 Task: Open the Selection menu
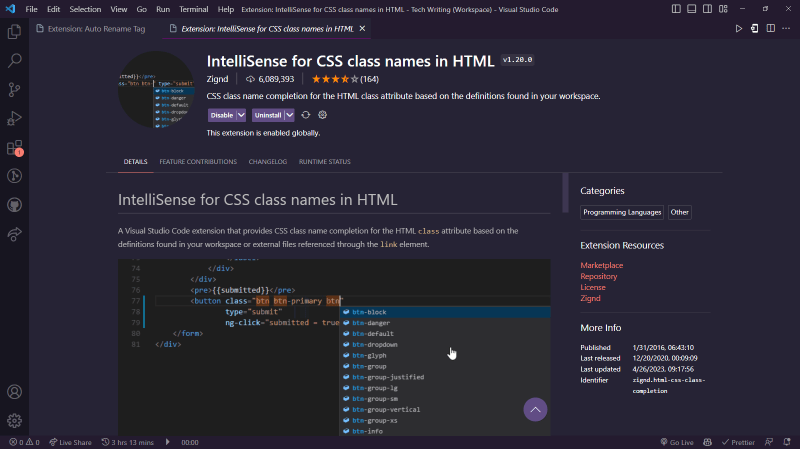(x=85, y=9)
